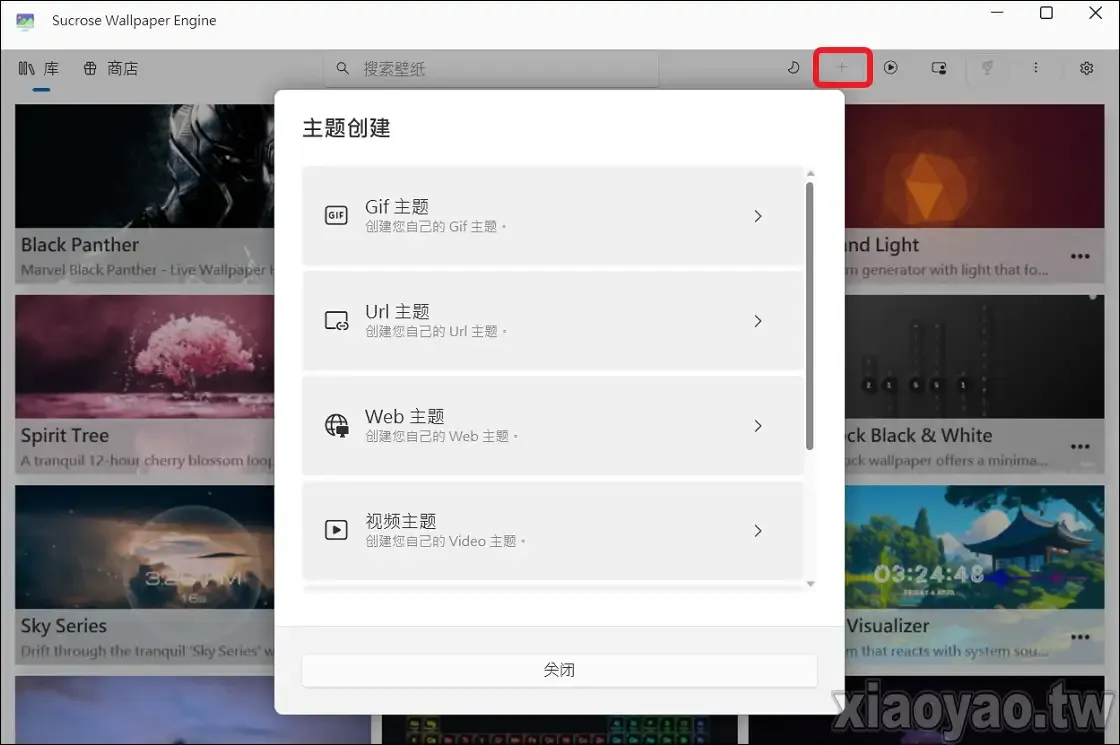This screenshot has width=1120, height=745.
Task: Click the Black Panther title text
Action: (x=80, y=245)
